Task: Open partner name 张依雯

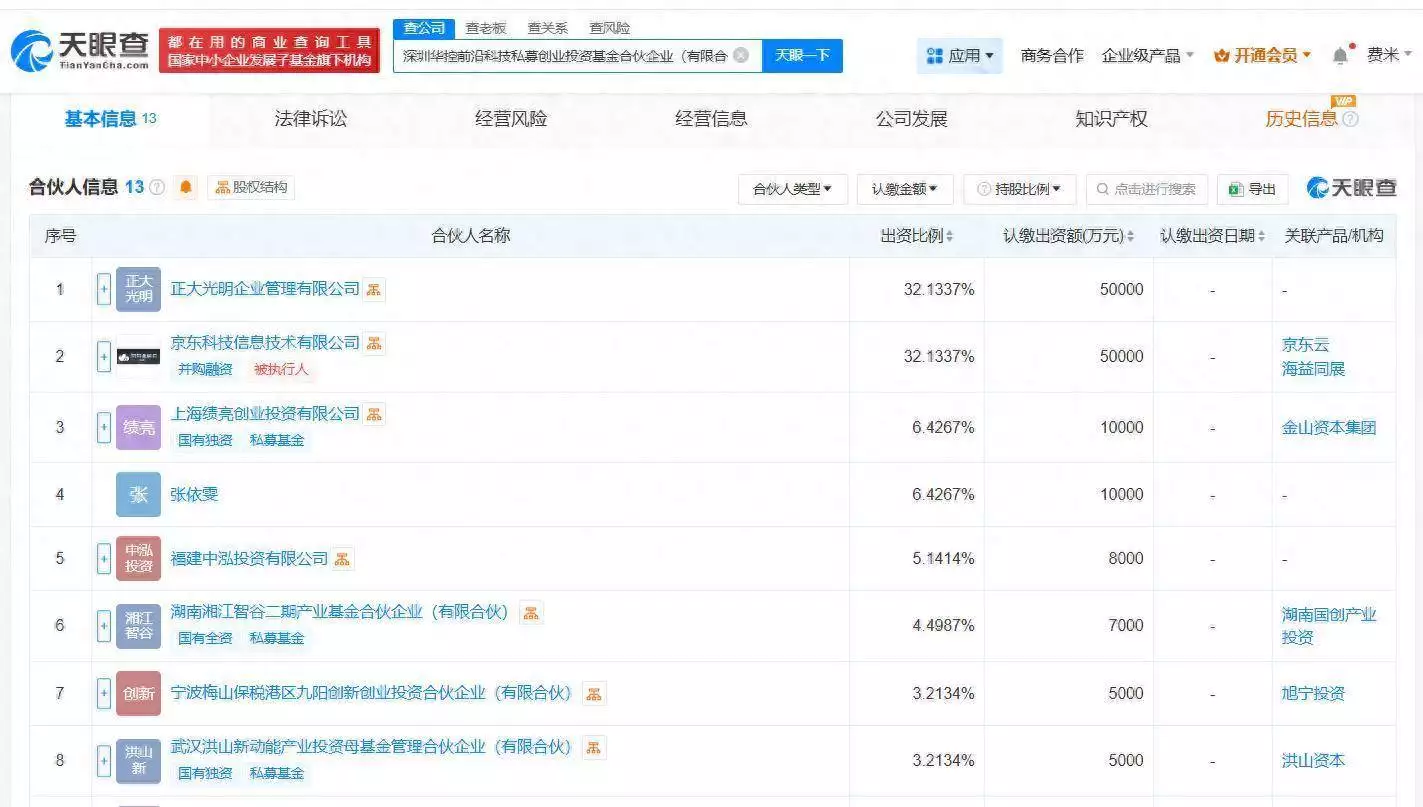Action: 194,494
